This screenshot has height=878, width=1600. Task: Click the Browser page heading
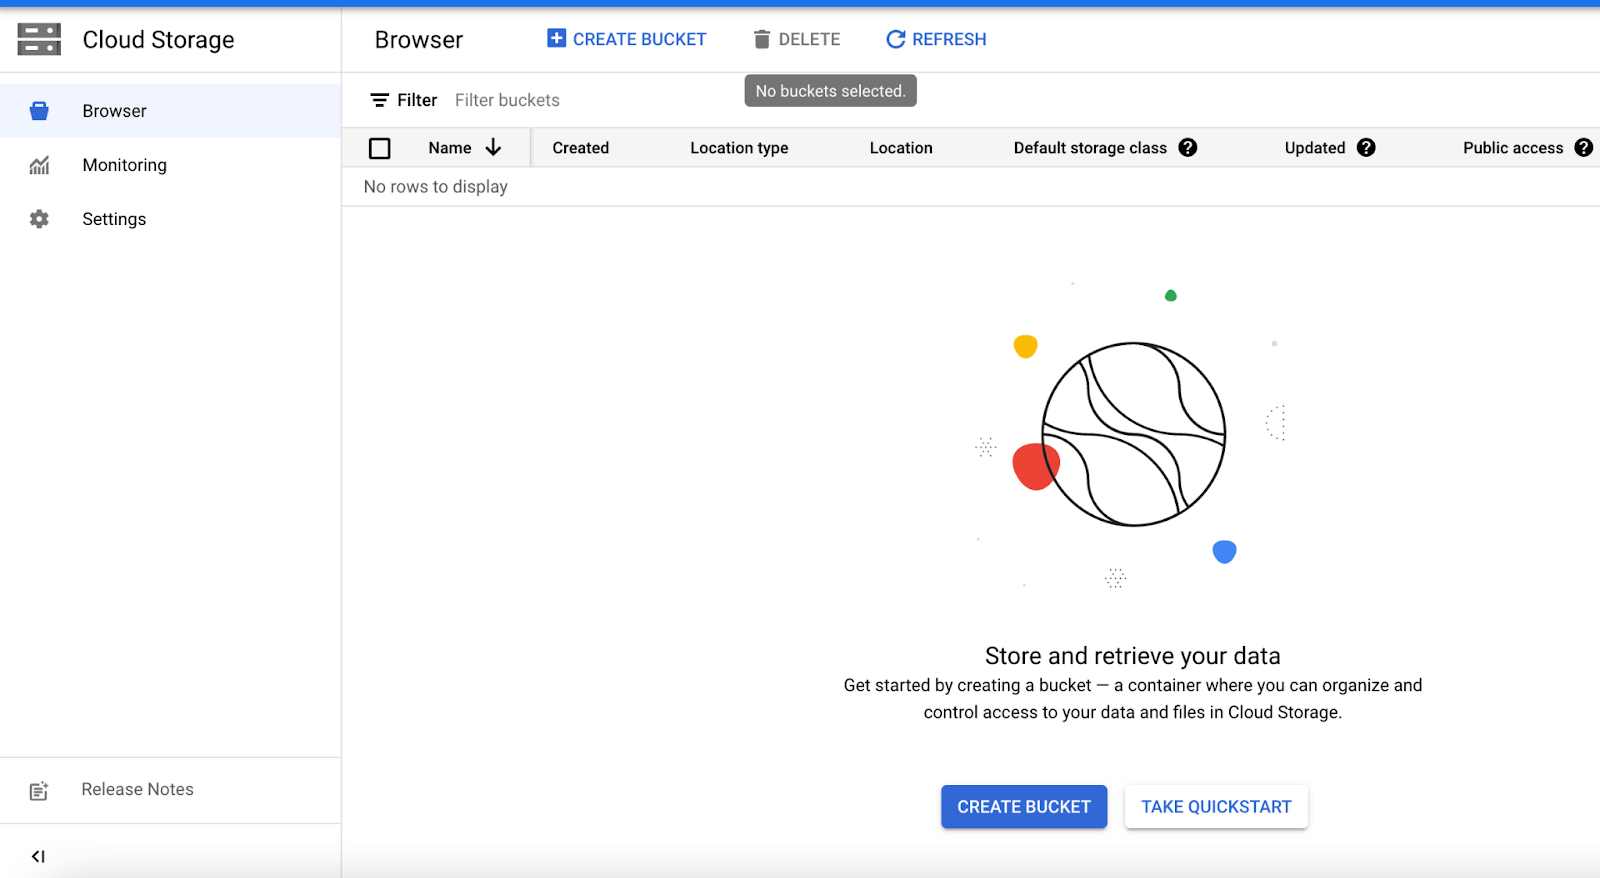tap(419, 40)
